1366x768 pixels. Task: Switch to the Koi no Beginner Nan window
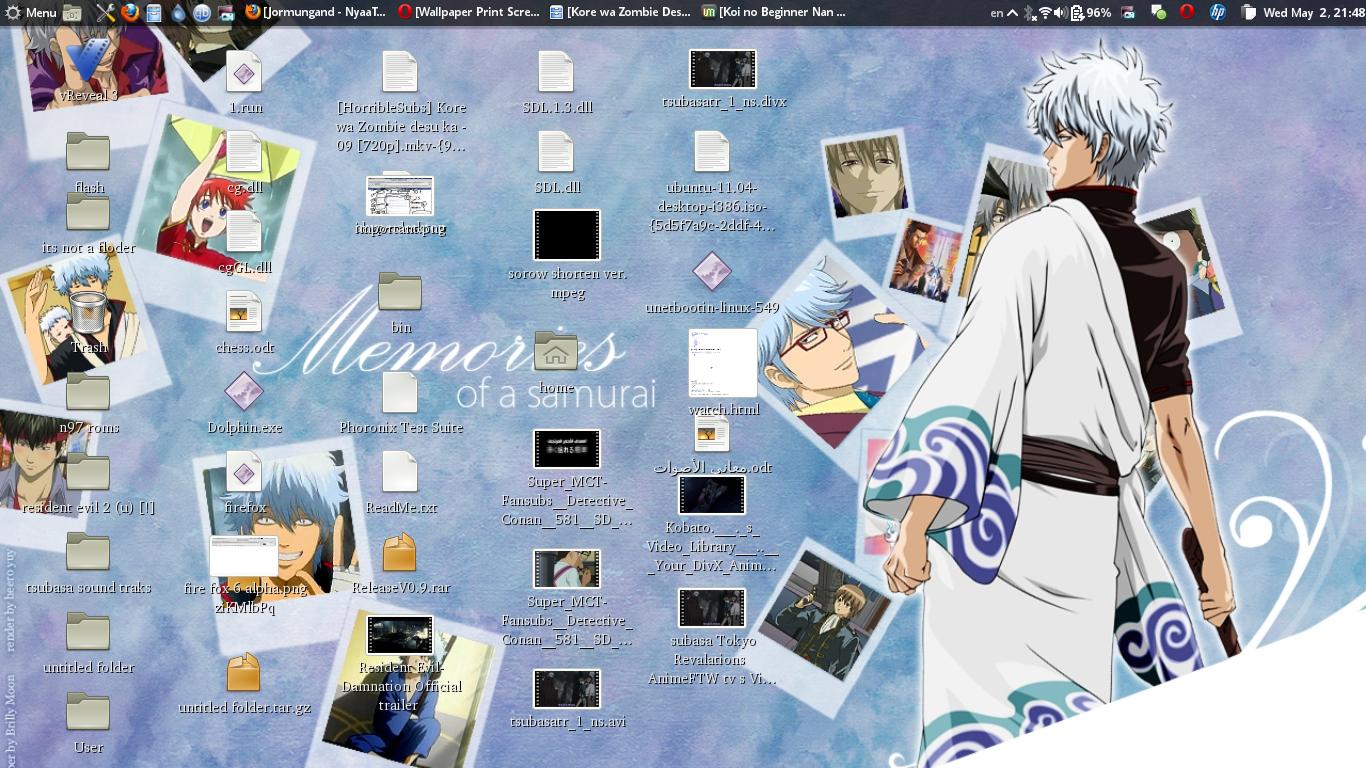click(774, 13)
